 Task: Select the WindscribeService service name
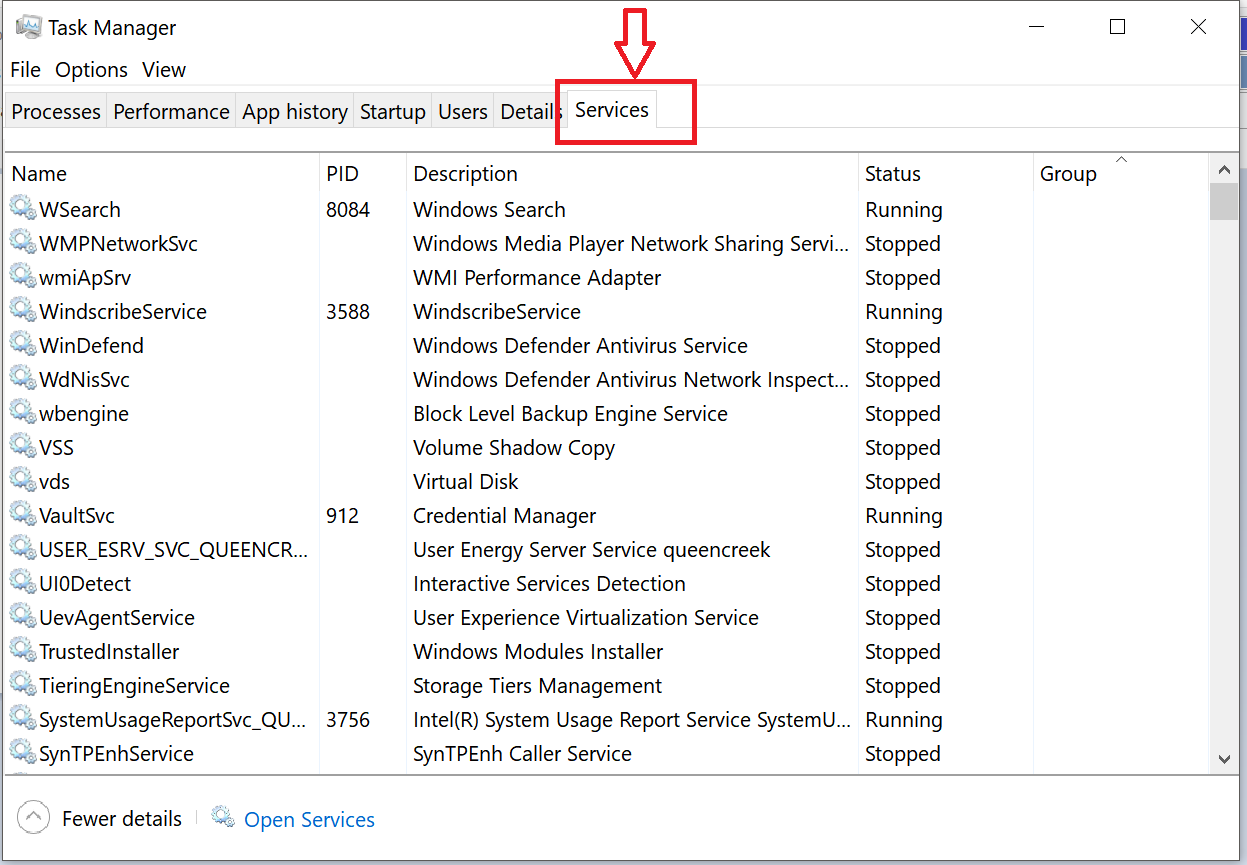pyautogui.click(x=123, y=312)
